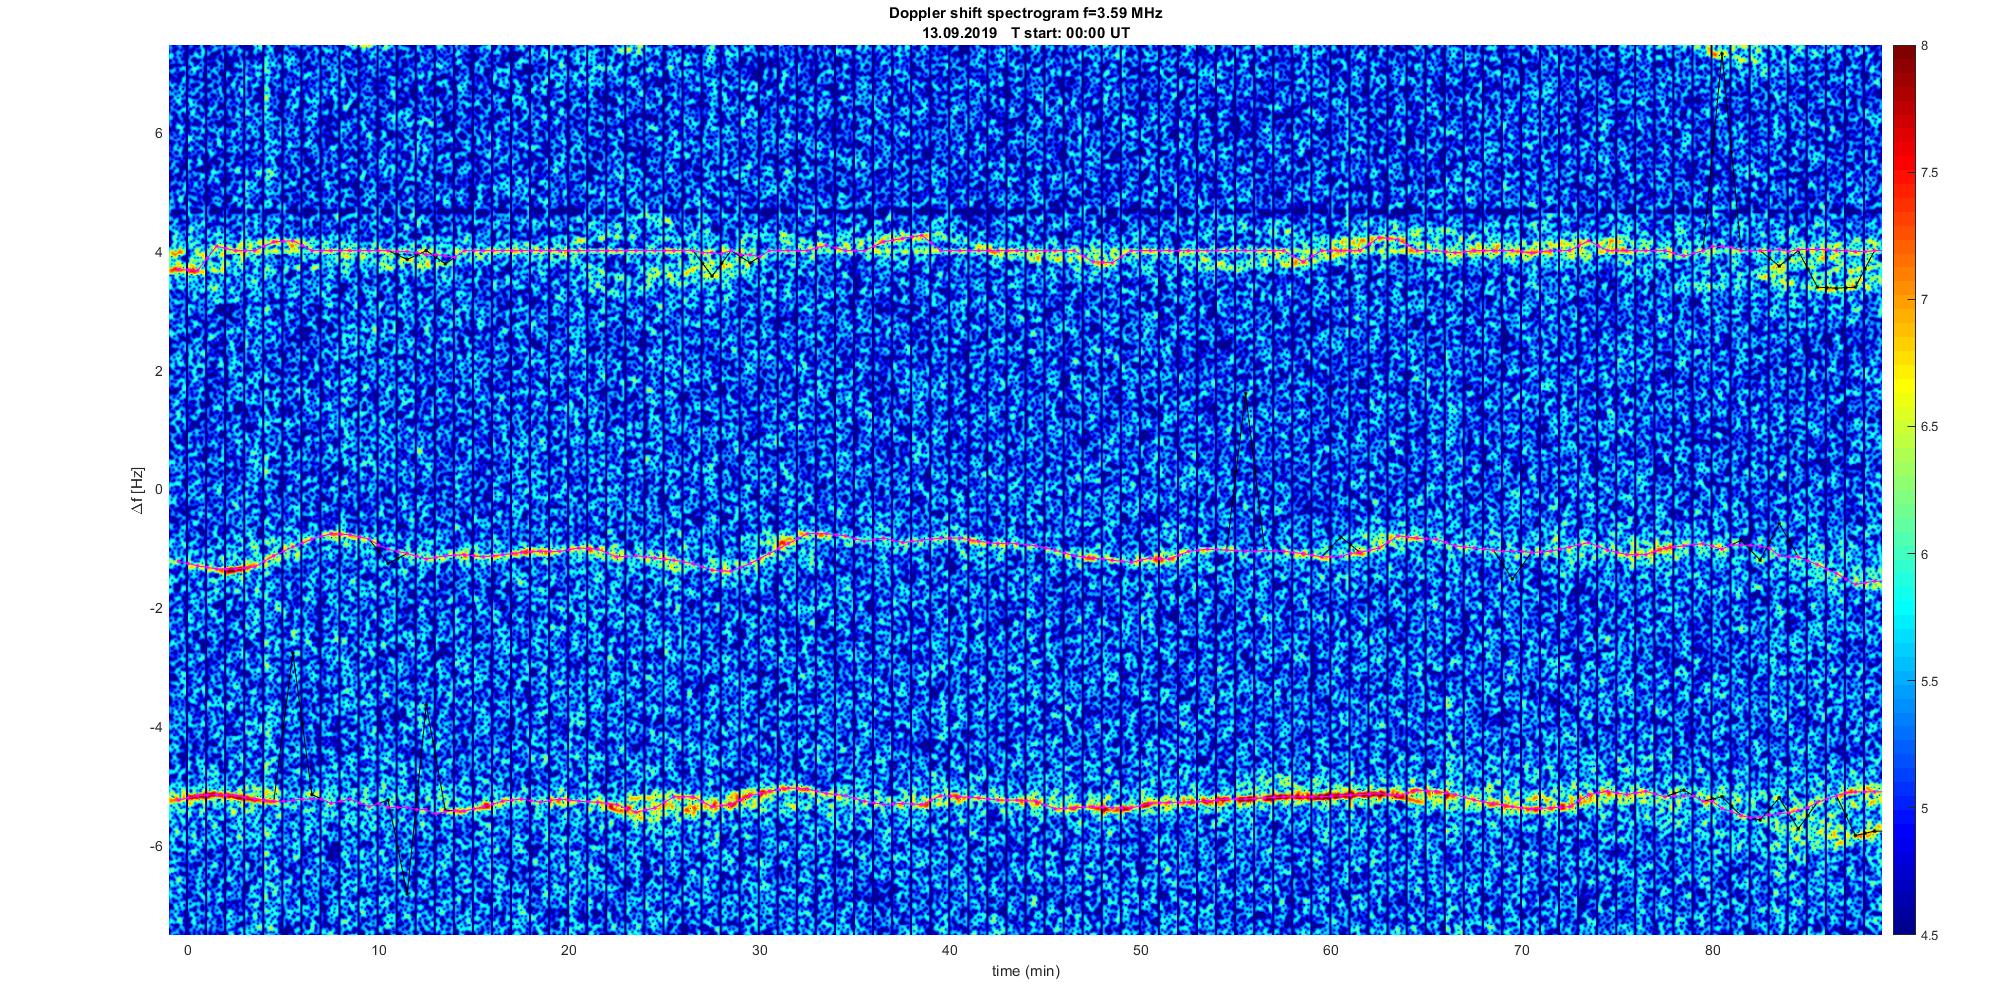The width and height of the screenshot is (2000, 1003).
Task: Click the x-axis tick label '10'
Action: (378, 950)
